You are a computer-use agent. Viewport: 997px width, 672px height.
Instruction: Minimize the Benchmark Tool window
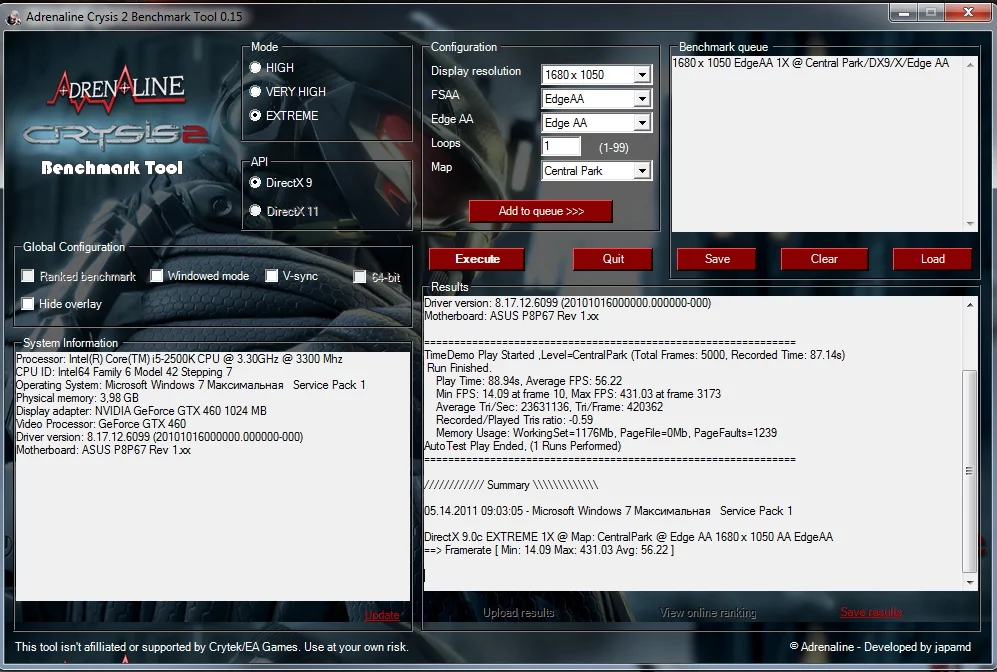point(903,13)
